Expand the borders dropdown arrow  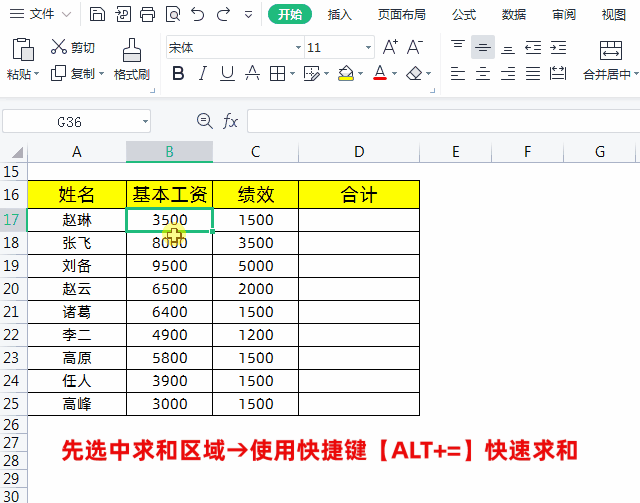pos(292,74)
